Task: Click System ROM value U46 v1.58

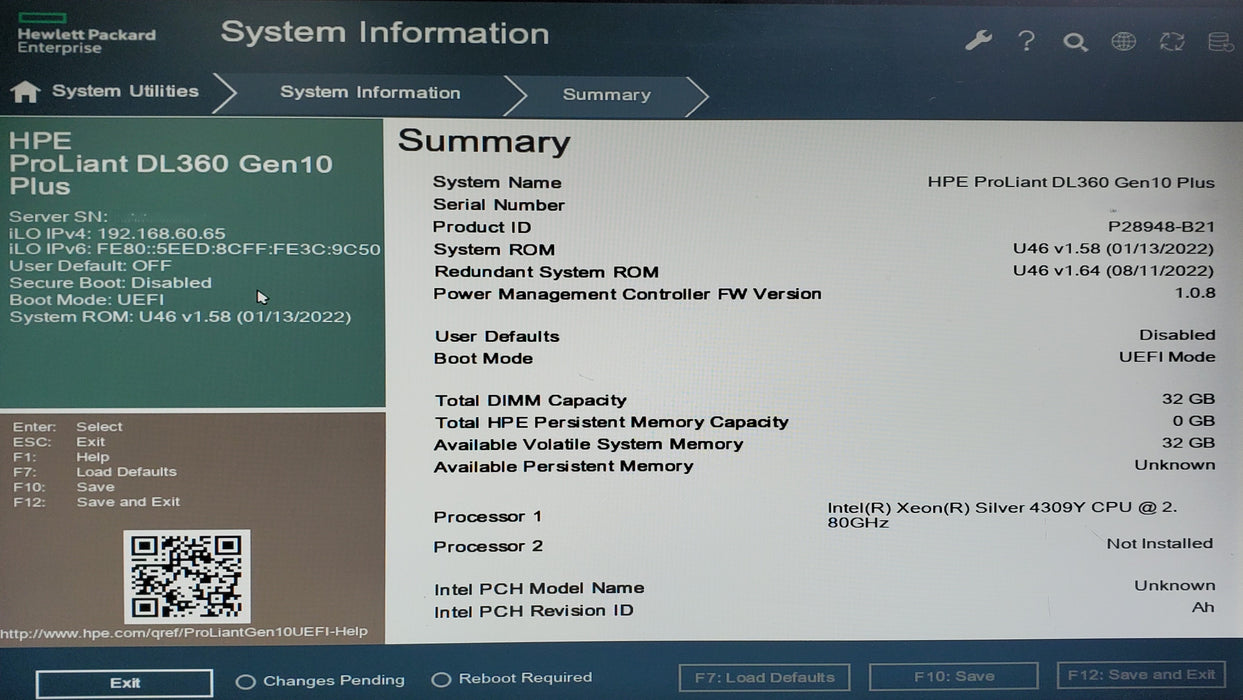Action: point(1113,249)
